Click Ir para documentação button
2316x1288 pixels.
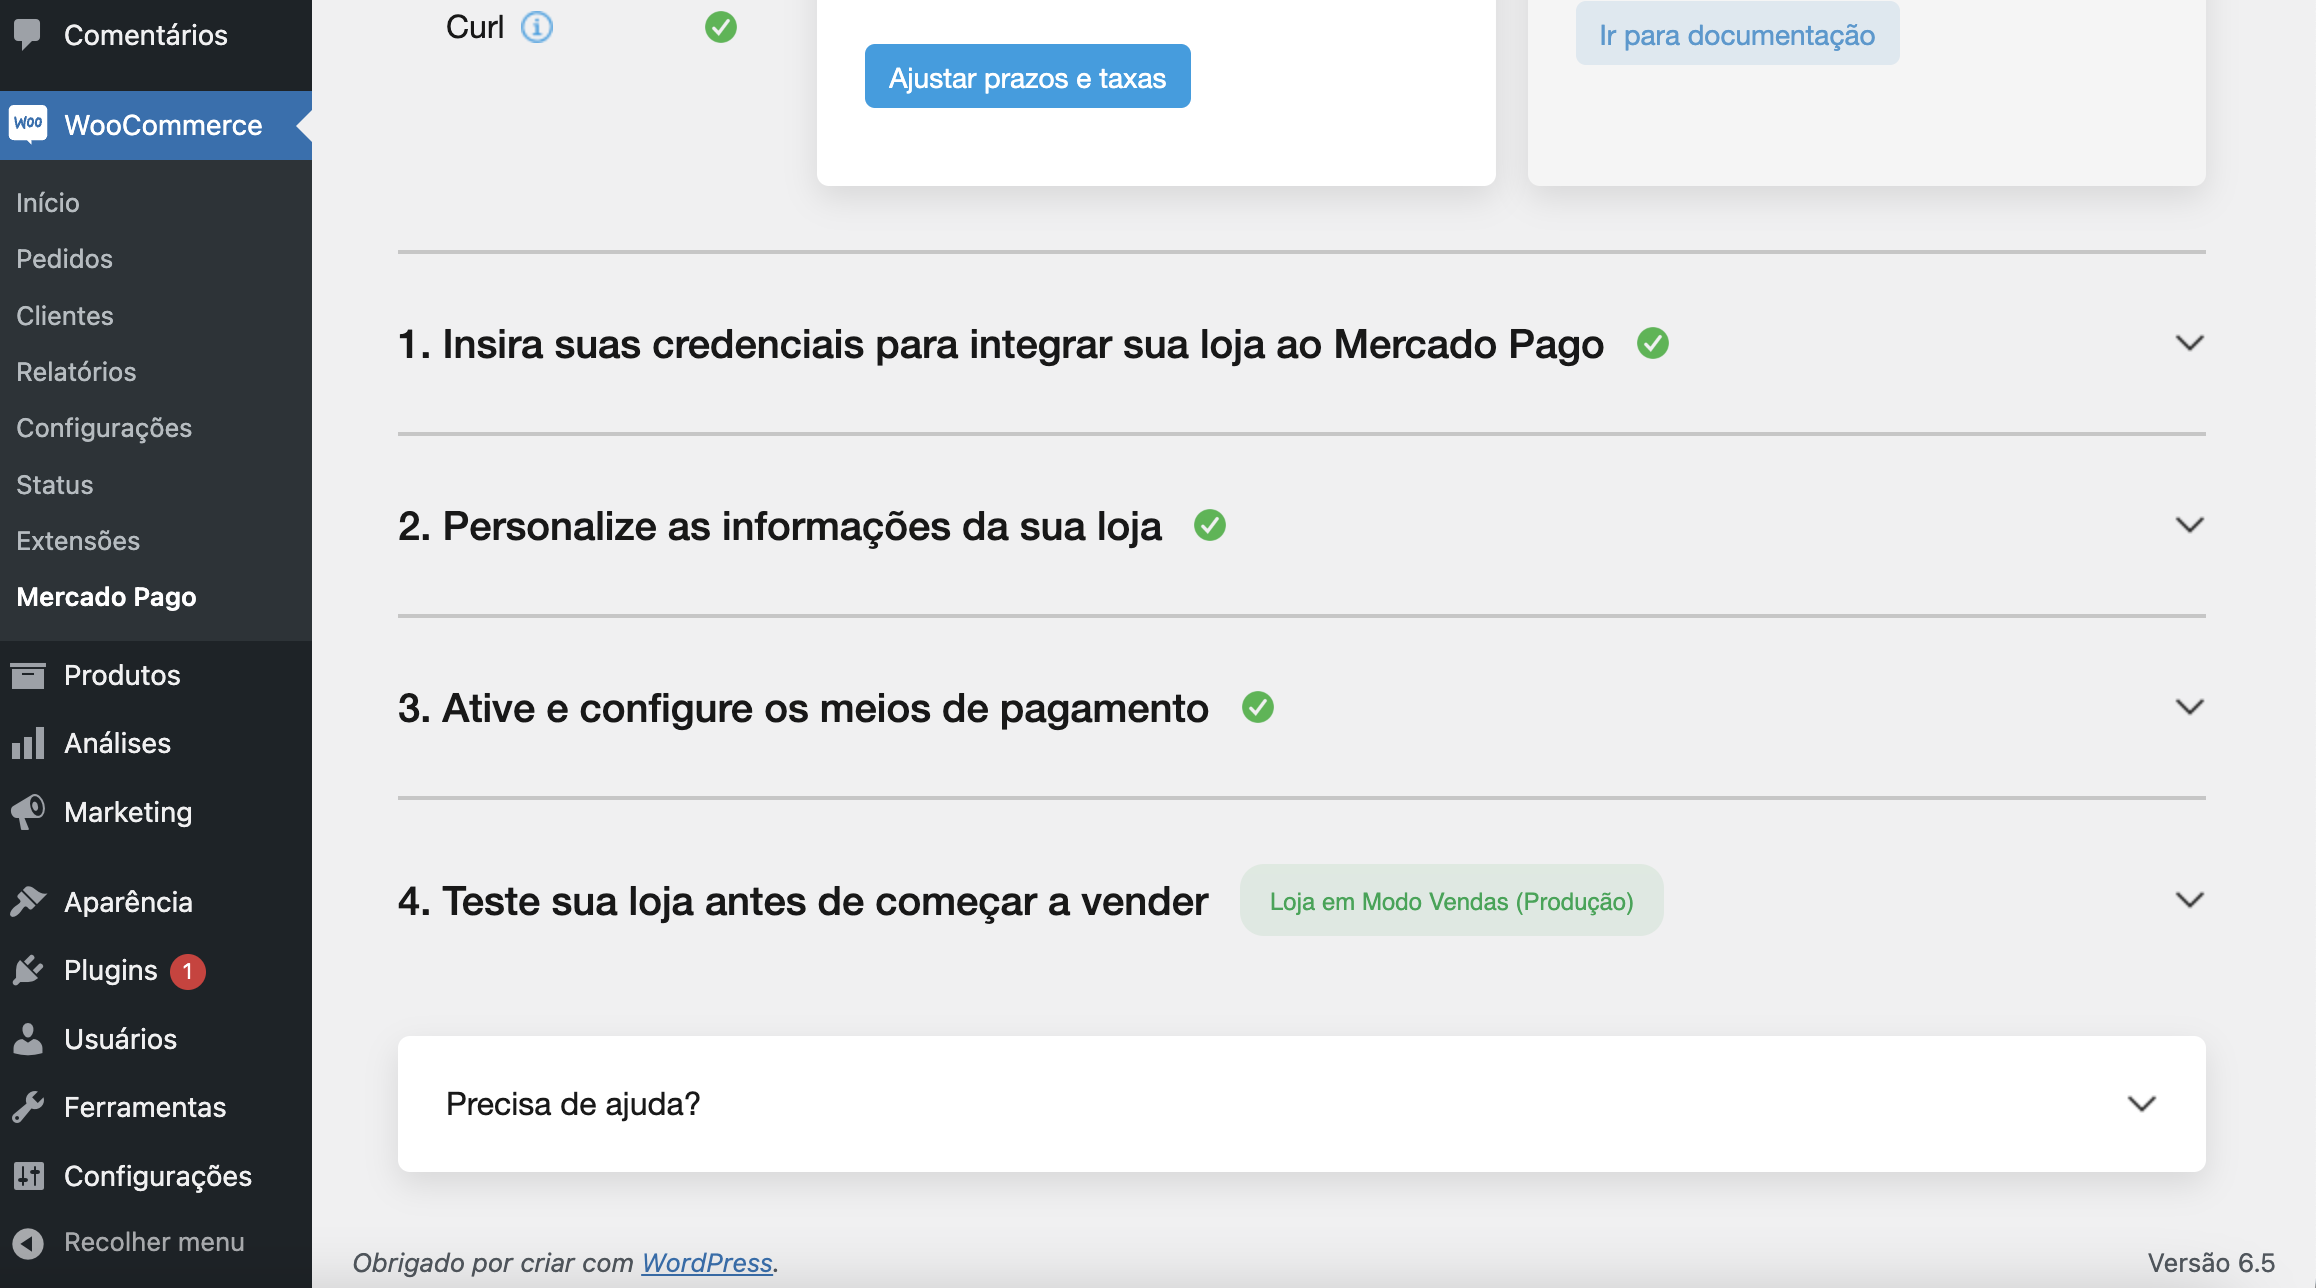point(1737,33)
